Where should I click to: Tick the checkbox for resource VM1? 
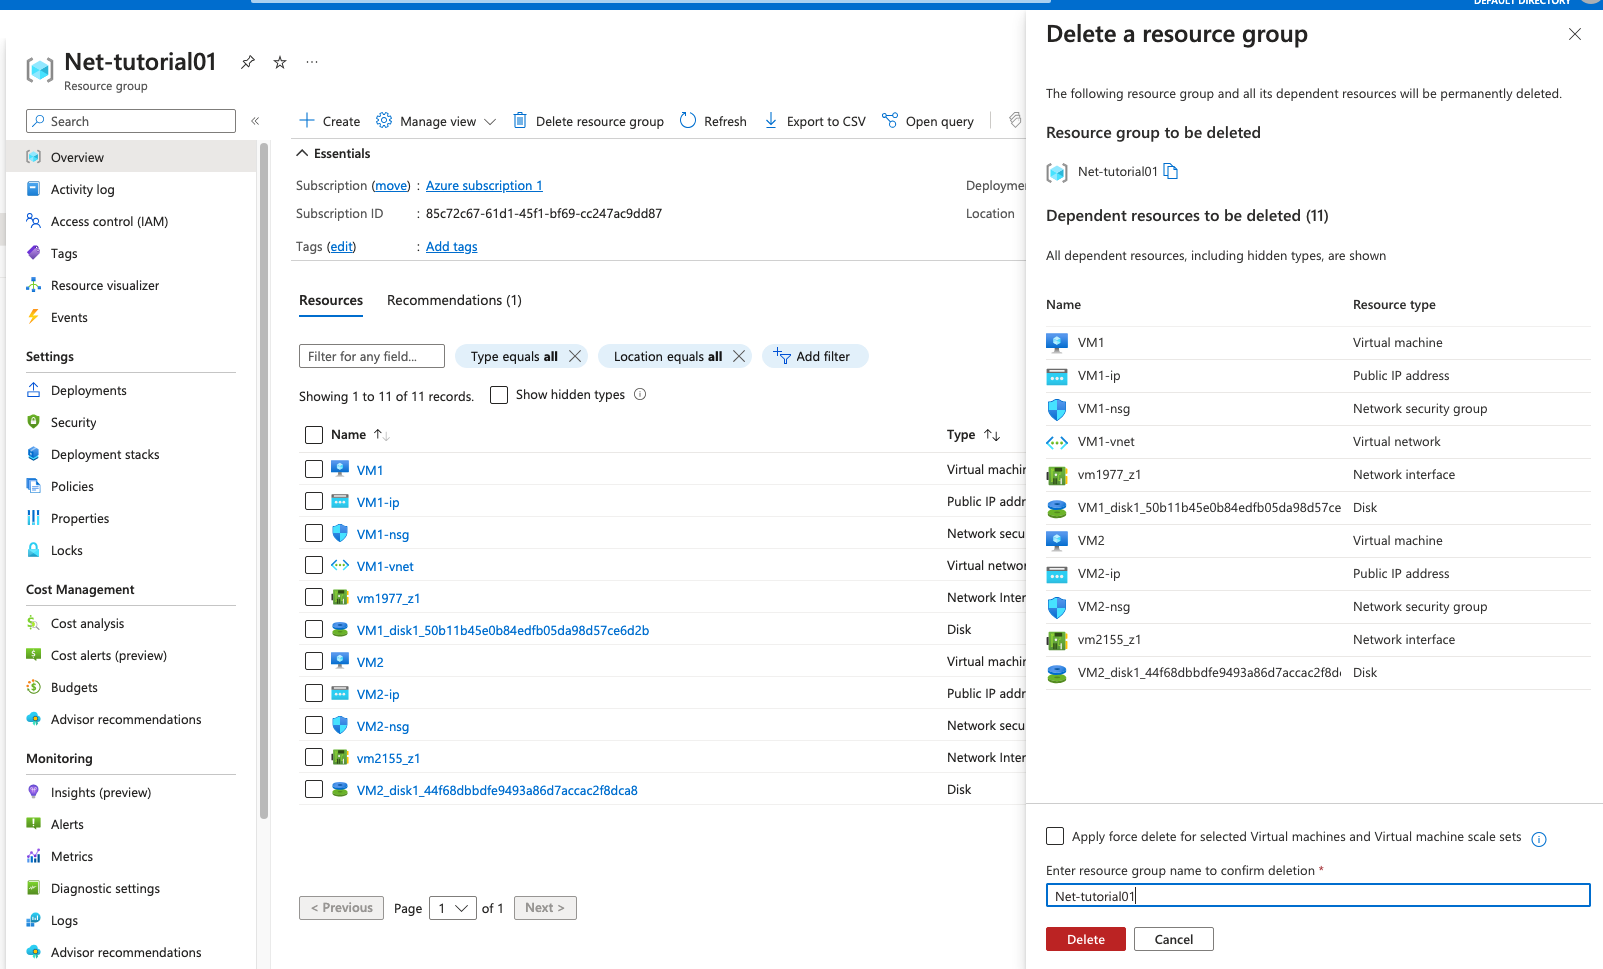click(314, 469)
